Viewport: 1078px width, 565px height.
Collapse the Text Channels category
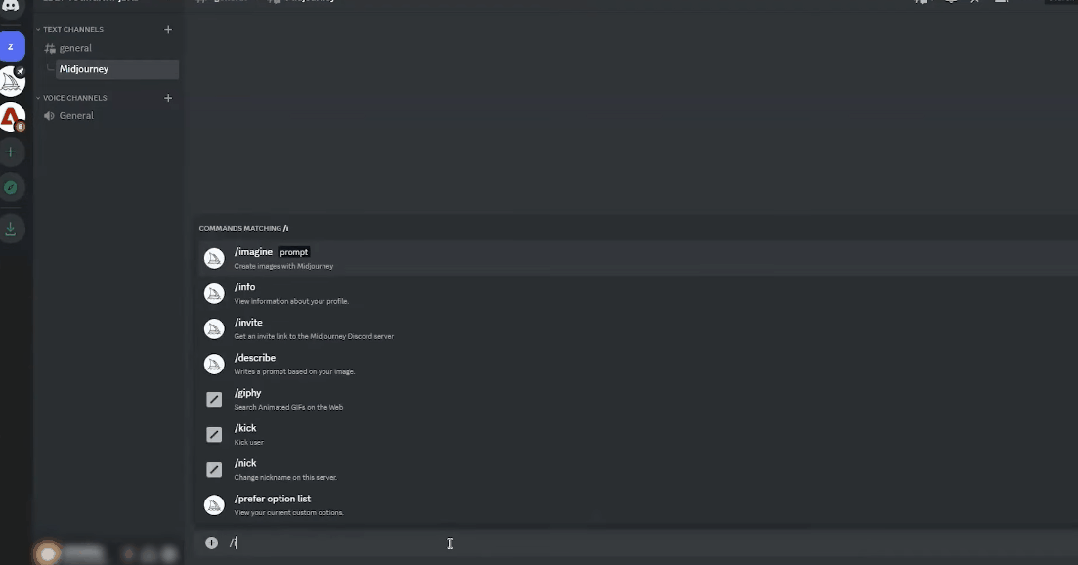72,30
